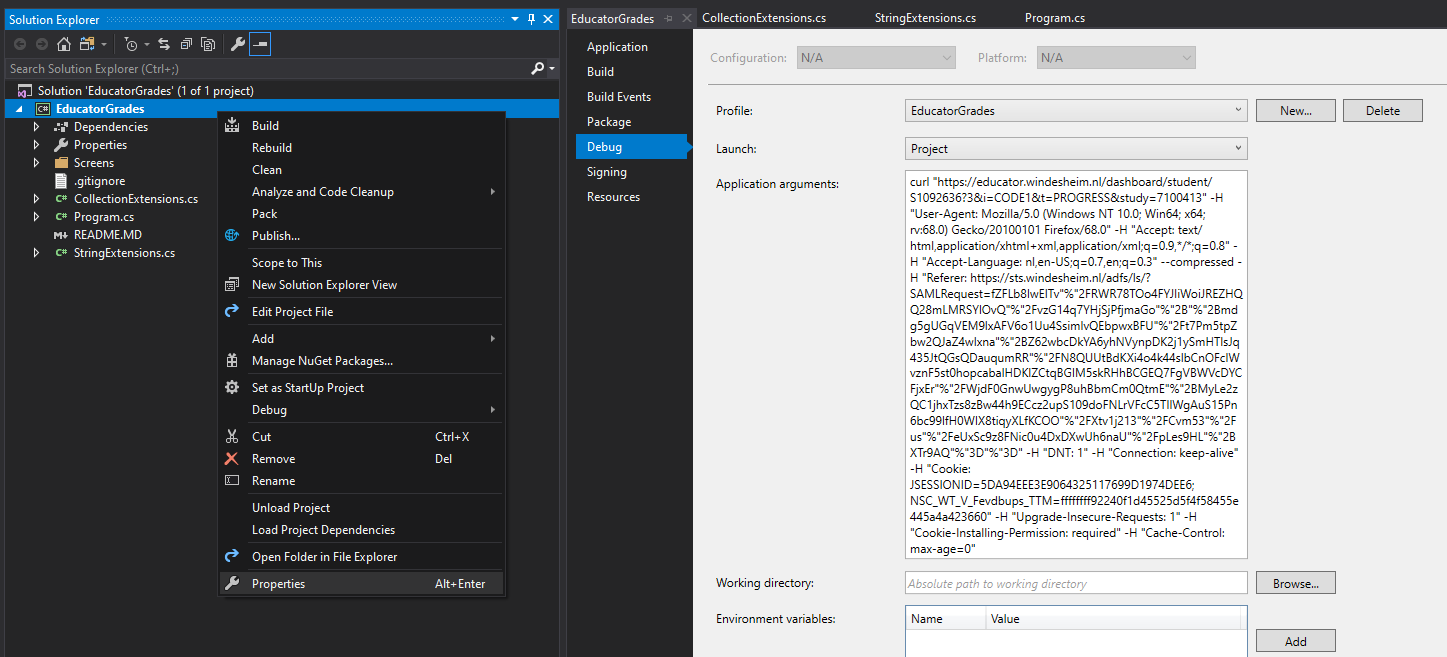
Task: Expand the Properties tree node
Action: 37,145
